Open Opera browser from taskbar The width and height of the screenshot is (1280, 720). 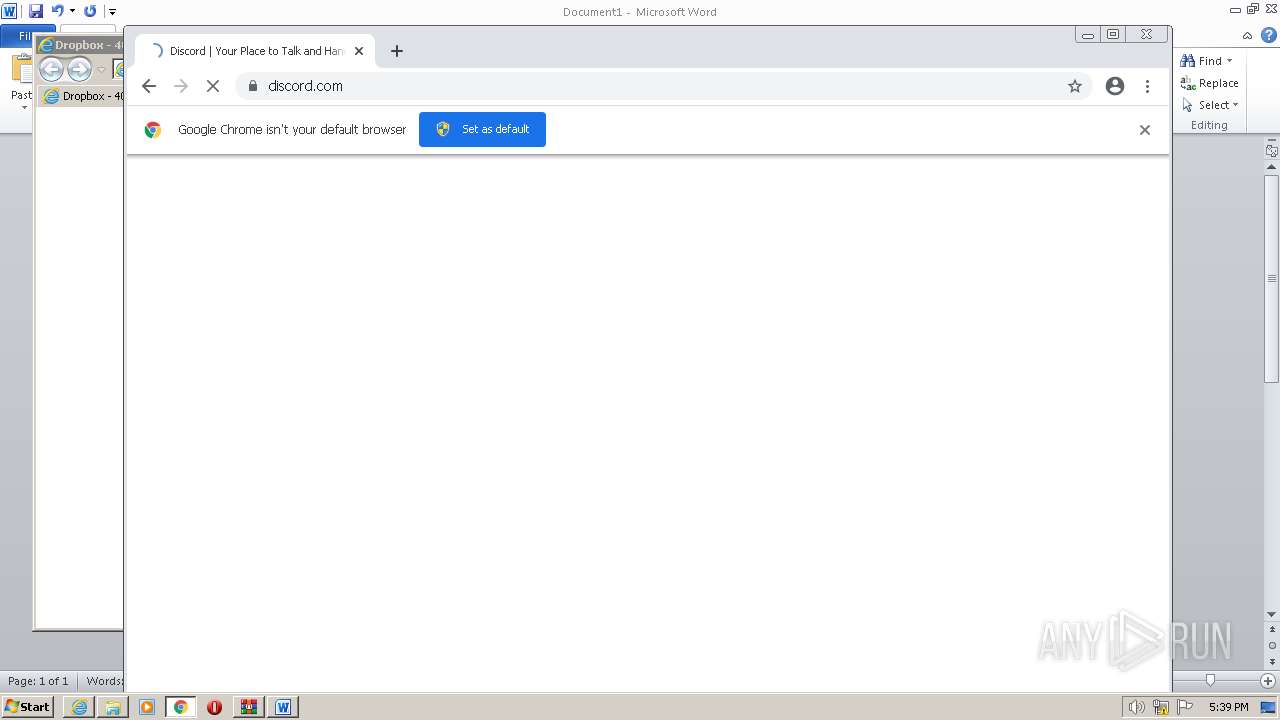coord(214,707)
